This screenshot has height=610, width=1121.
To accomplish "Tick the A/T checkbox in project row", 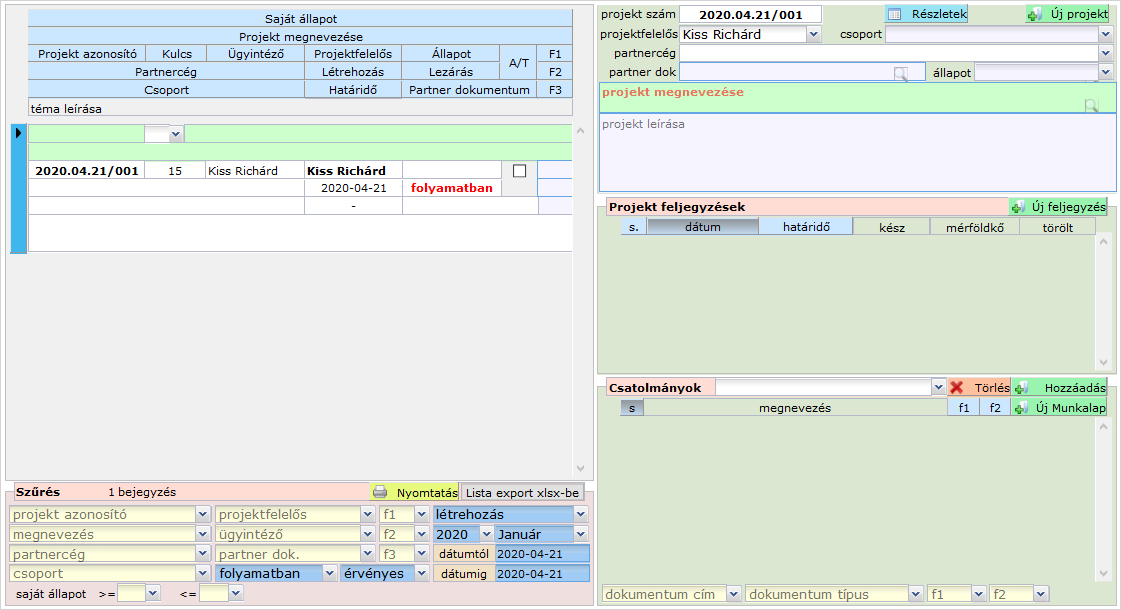I will [519, 171].
